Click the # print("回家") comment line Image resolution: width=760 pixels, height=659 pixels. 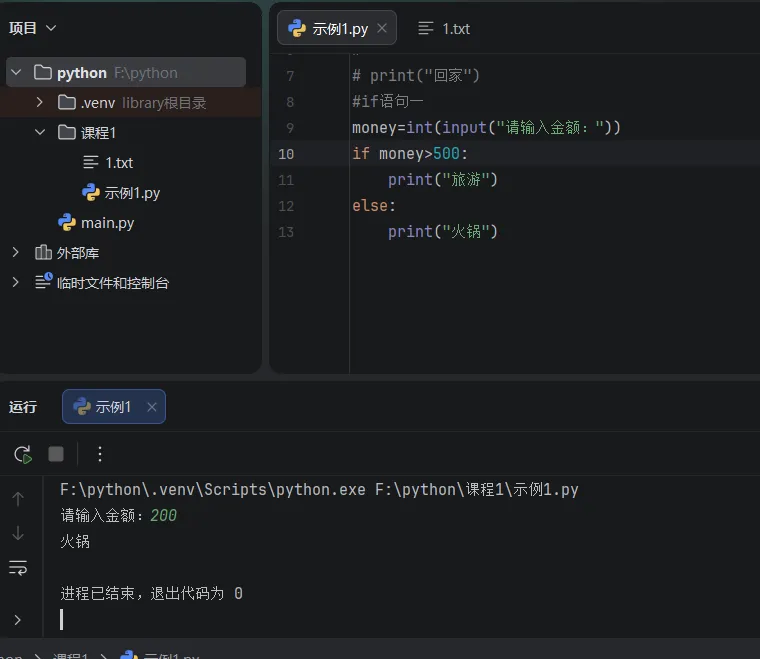pyautogui.click(x=416, y=76)
